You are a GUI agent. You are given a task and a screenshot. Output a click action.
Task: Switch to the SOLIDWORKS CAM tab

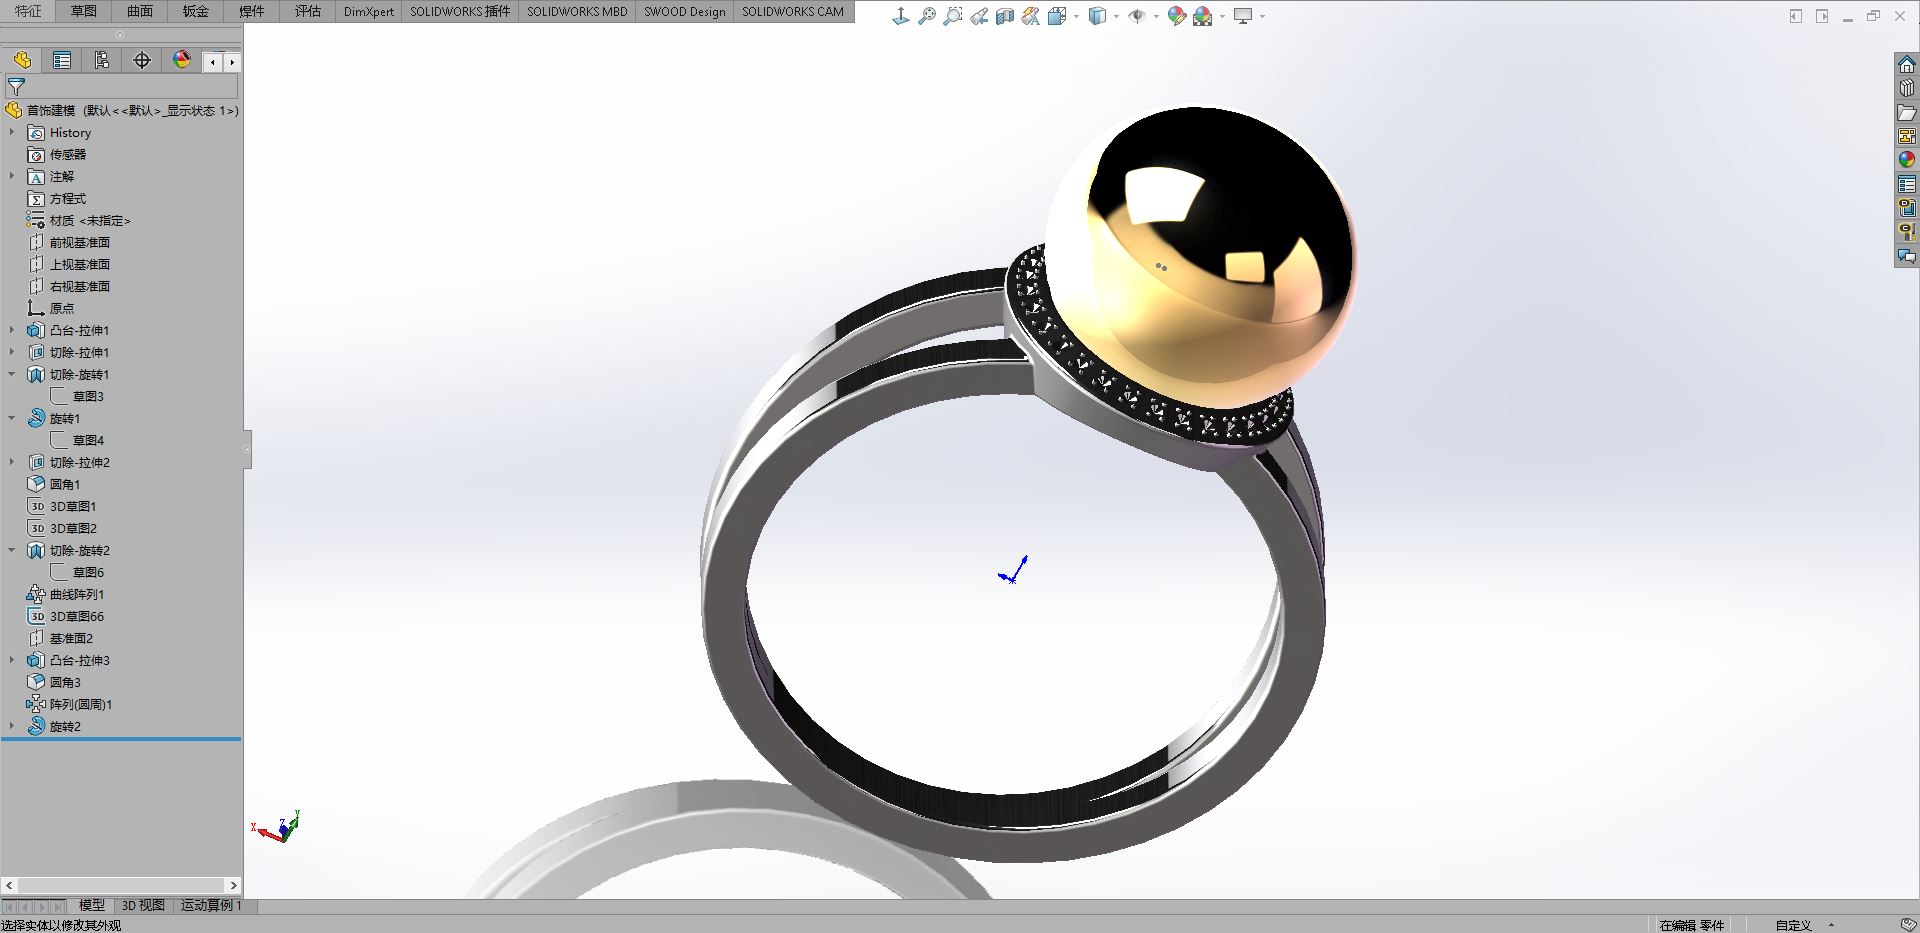(793, 11)
